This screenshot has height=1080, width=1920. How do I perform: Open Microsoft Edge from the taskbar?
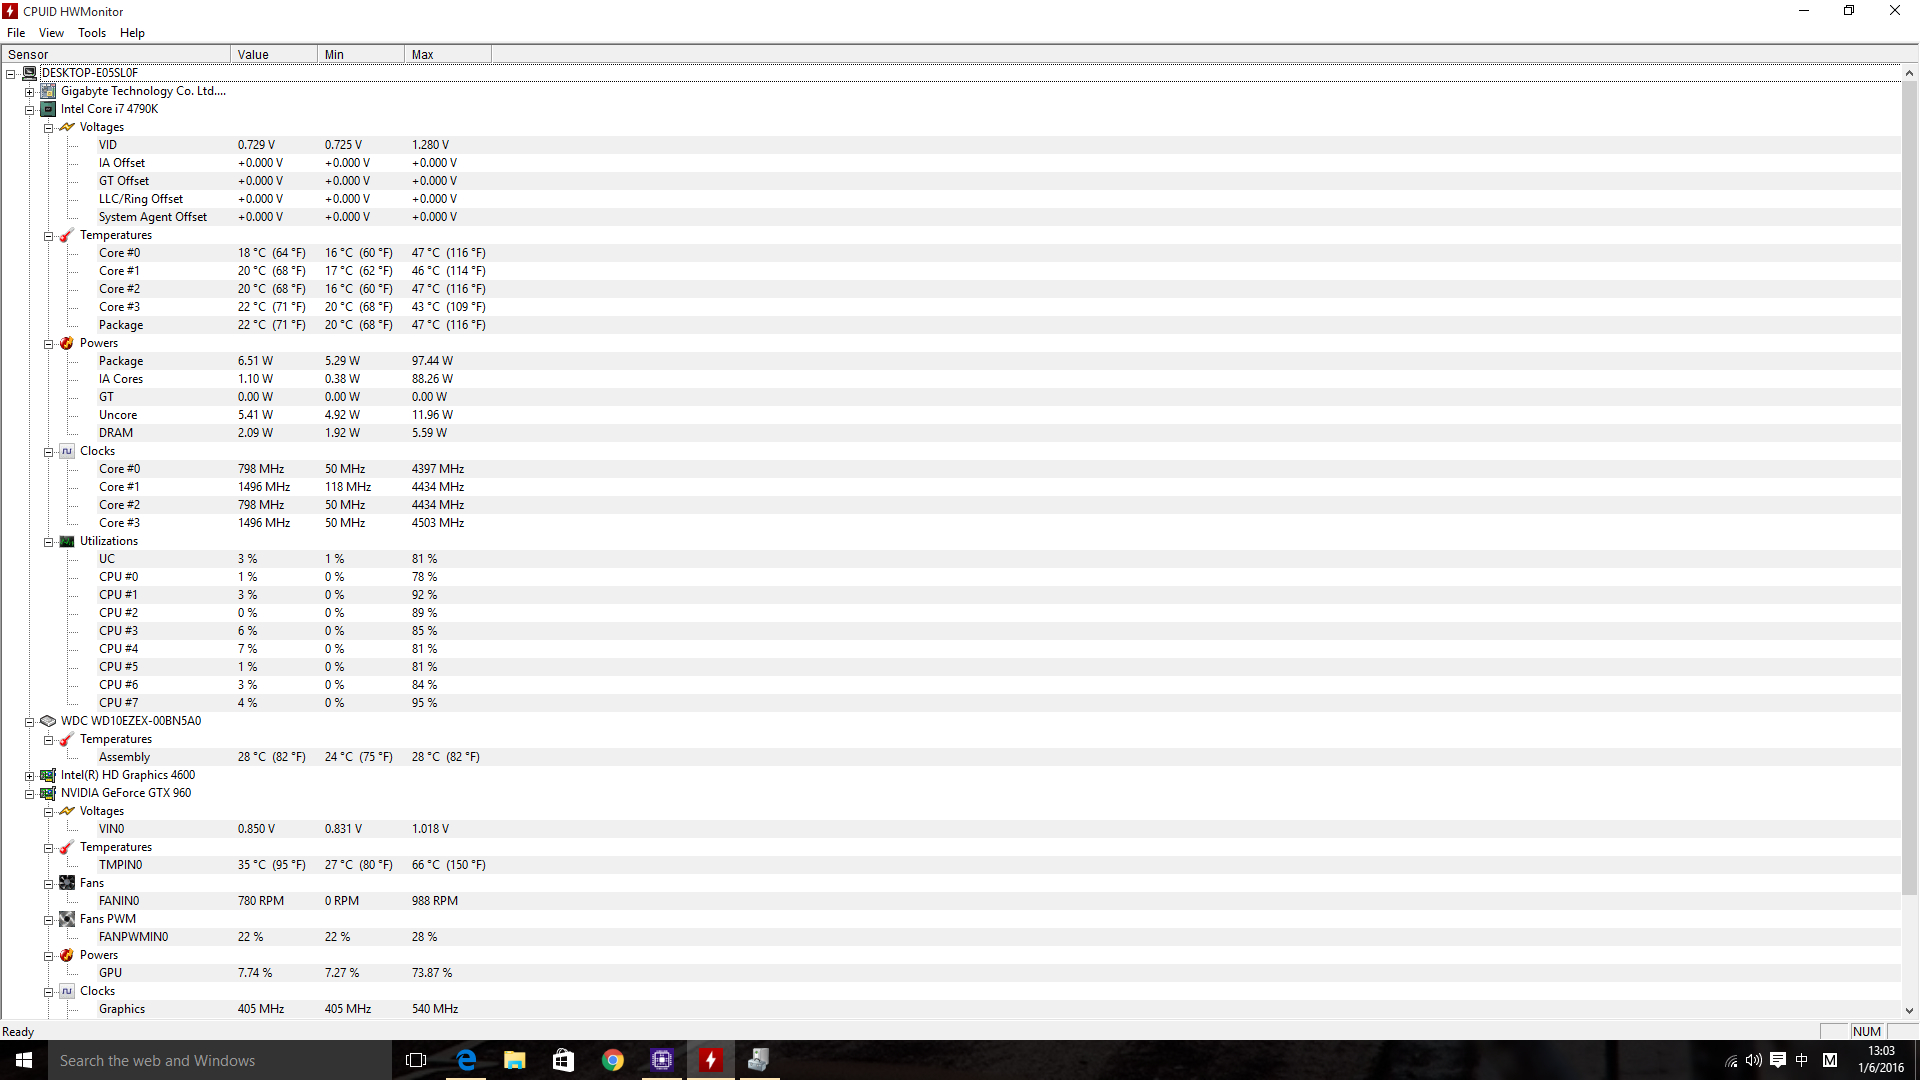466,1060
